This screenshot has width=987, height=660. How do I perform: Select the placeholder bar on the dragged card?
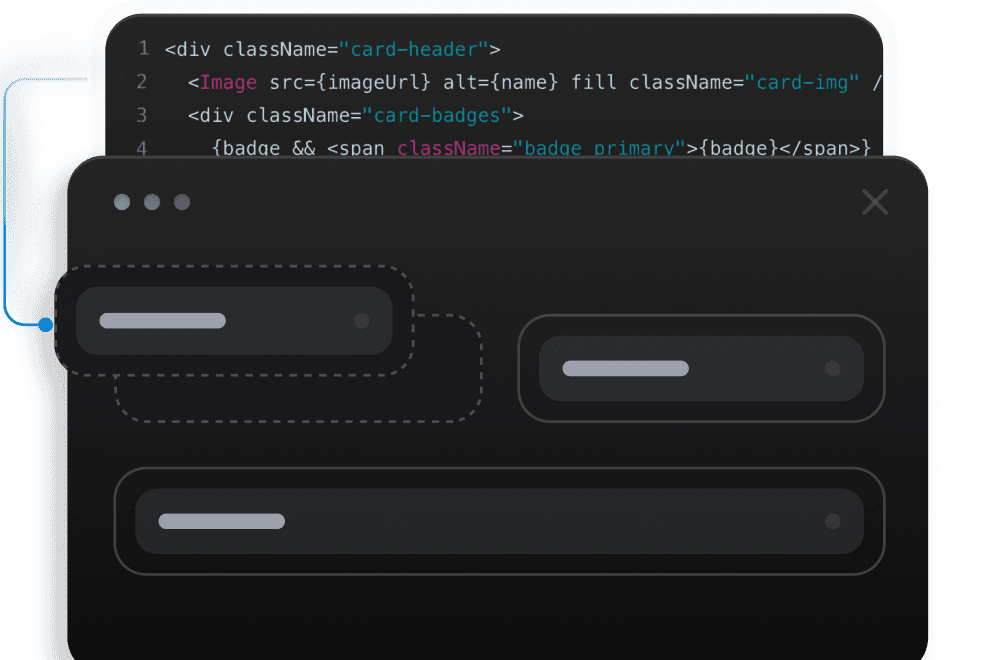[163, 321]
